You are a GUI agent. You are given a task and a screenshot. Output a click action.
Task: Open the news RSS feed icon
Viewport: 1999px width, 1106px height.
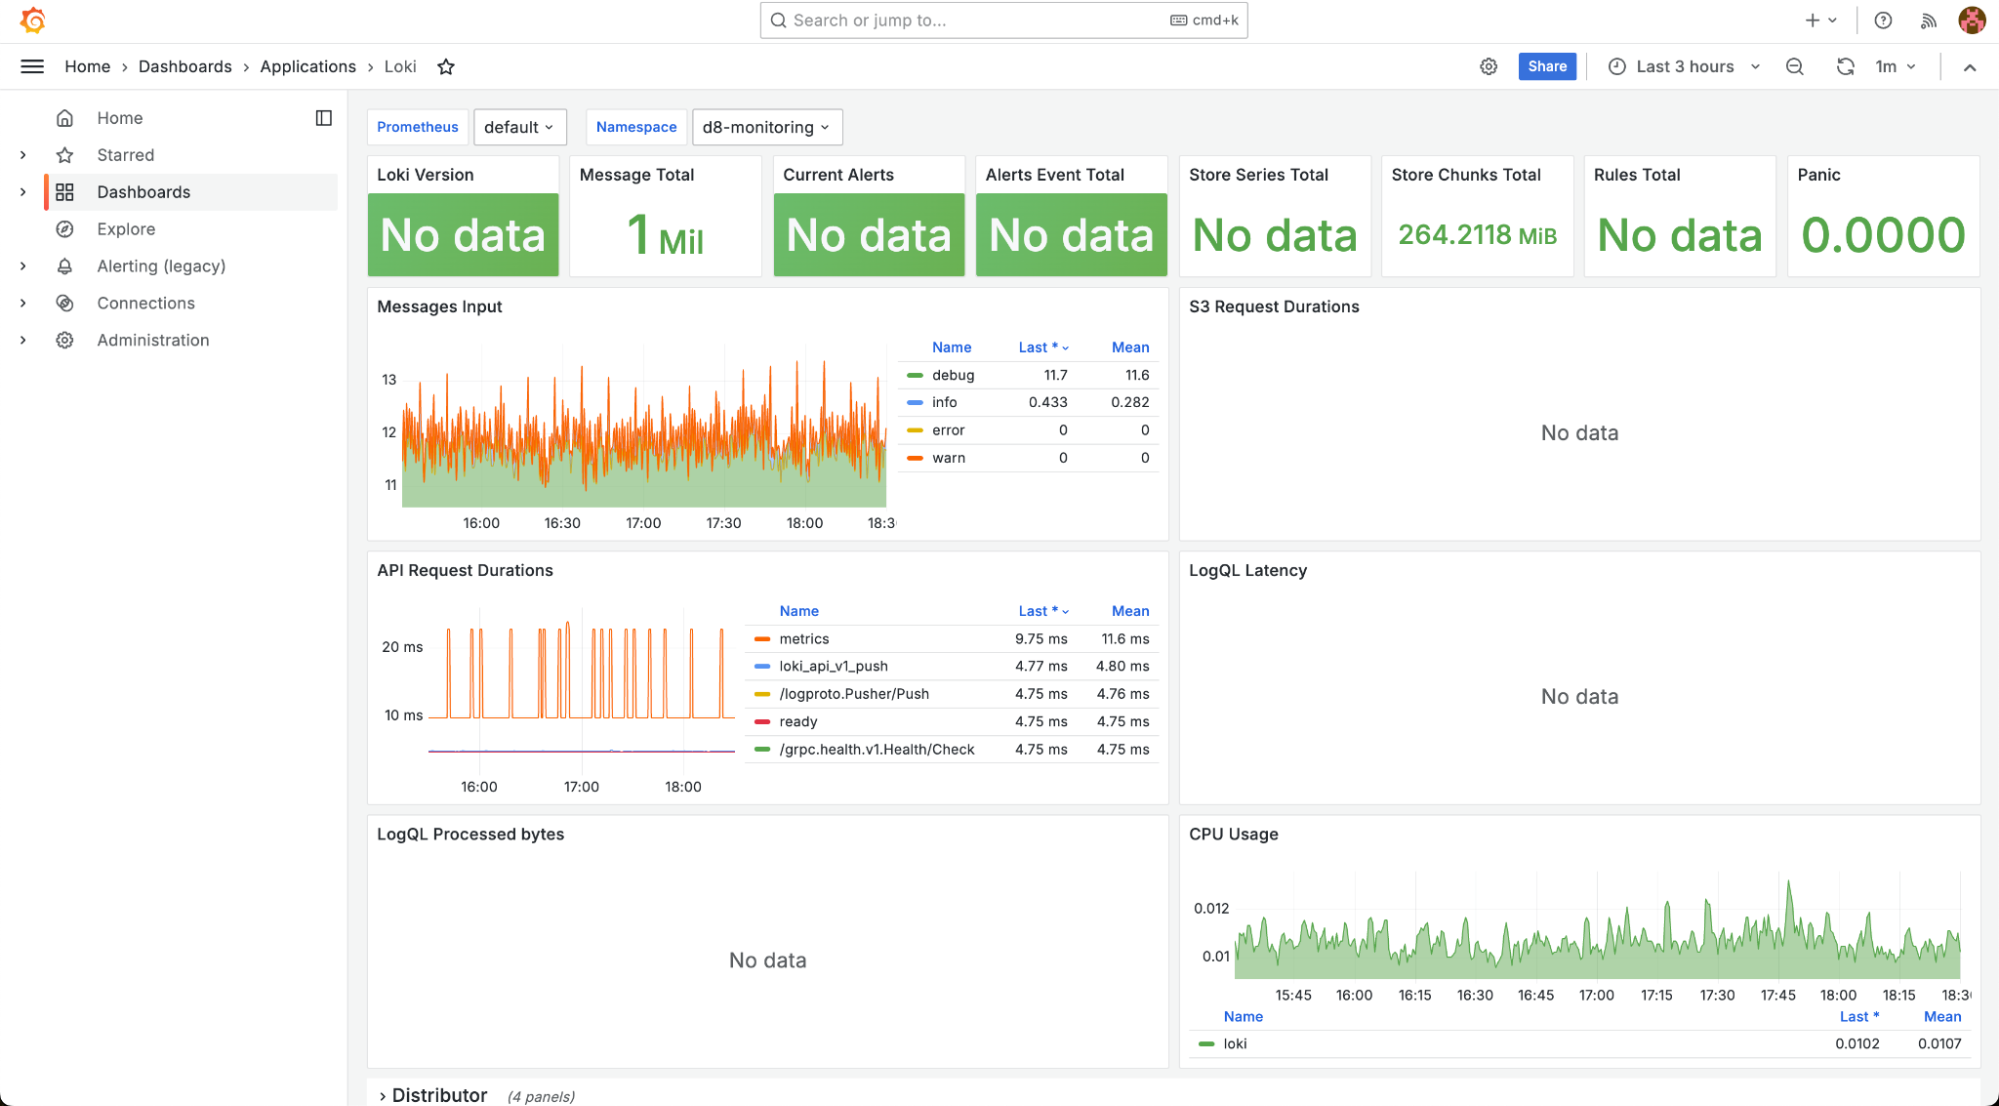(1928, 20)
